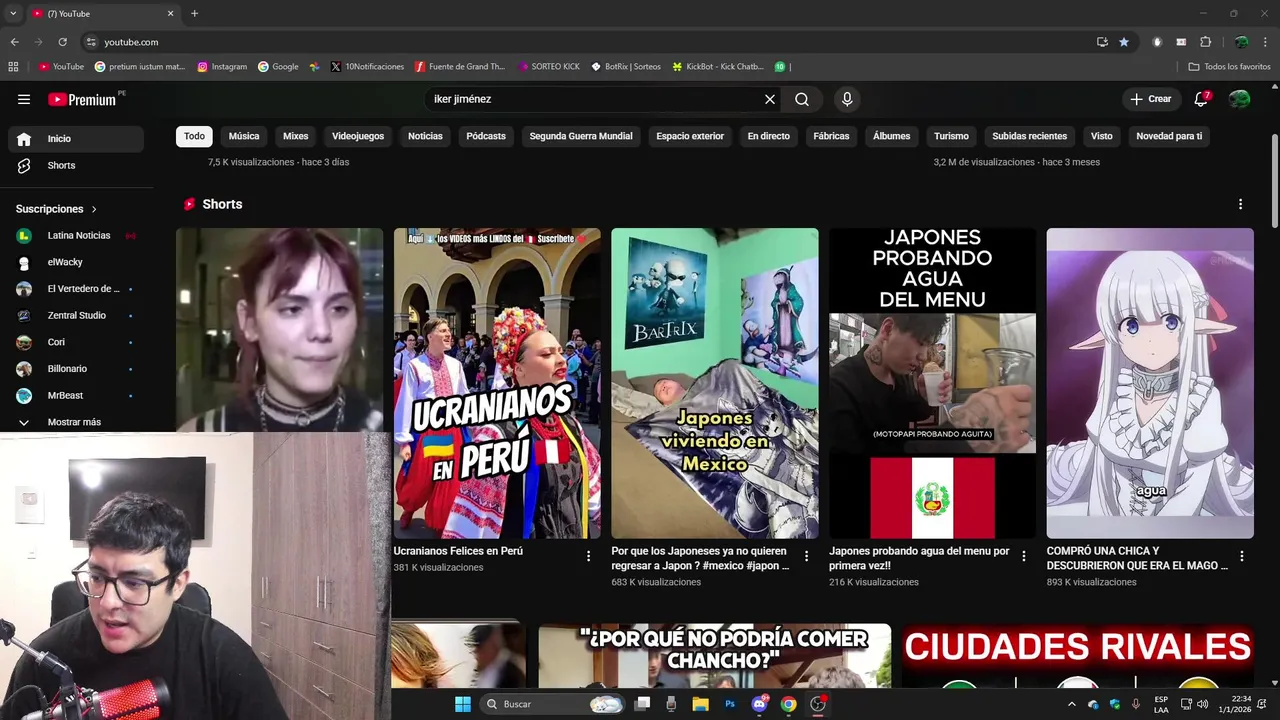
Task: Open the YouTube hamburger guide menu
Action: [24, 99]
